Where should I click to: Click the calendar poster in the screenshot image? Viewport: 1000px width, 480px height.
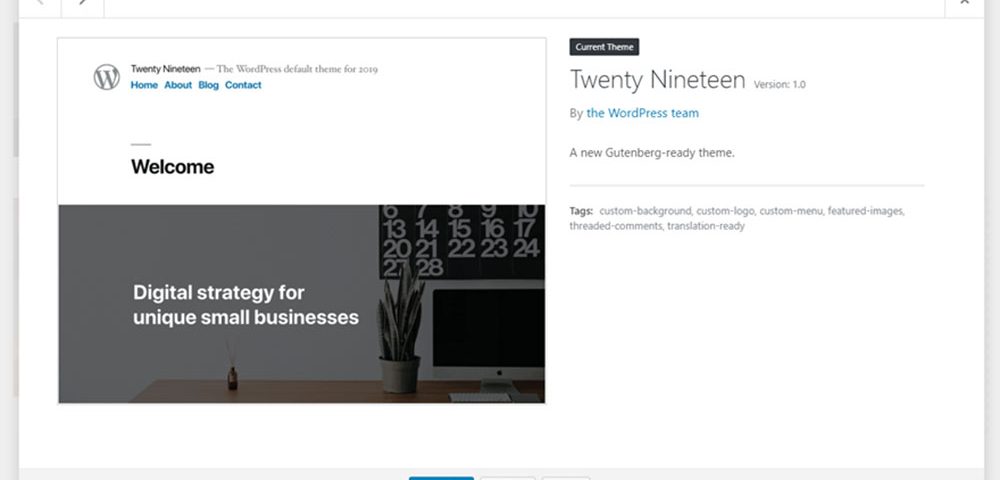(462, 242)
